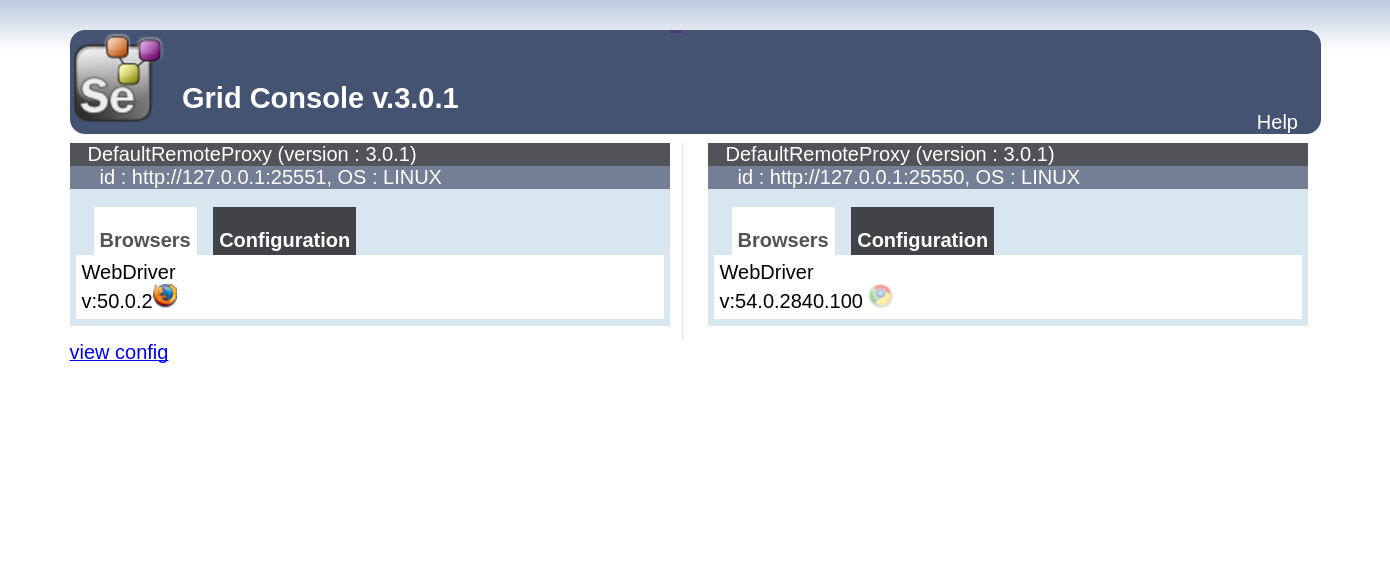Click id text http://127.0.0.1:25550, OS : LINUX
This screenshot has height=574, width=1390.
[x=909, y=177]
